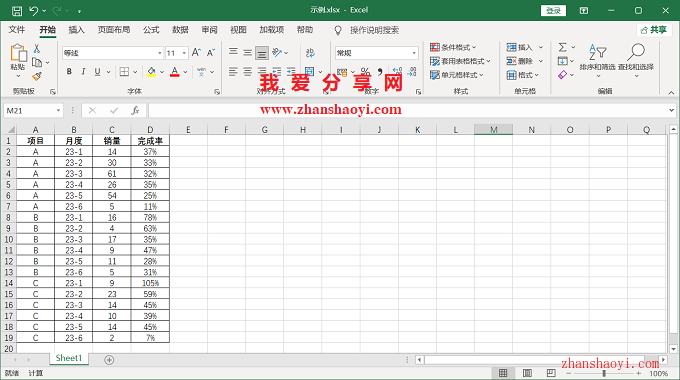Click the Delete (删除) cells button

click(520, 61)
